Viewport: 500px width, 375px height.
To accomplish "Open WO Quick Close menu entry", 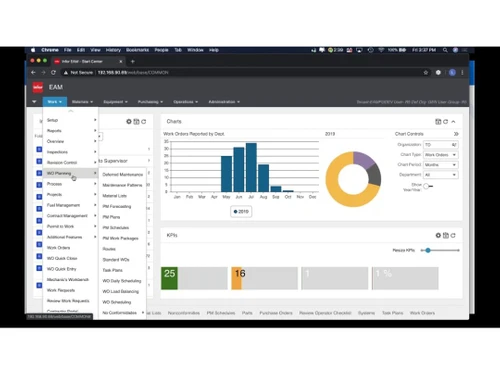I will pyautogui.click(x=71, y=258).
